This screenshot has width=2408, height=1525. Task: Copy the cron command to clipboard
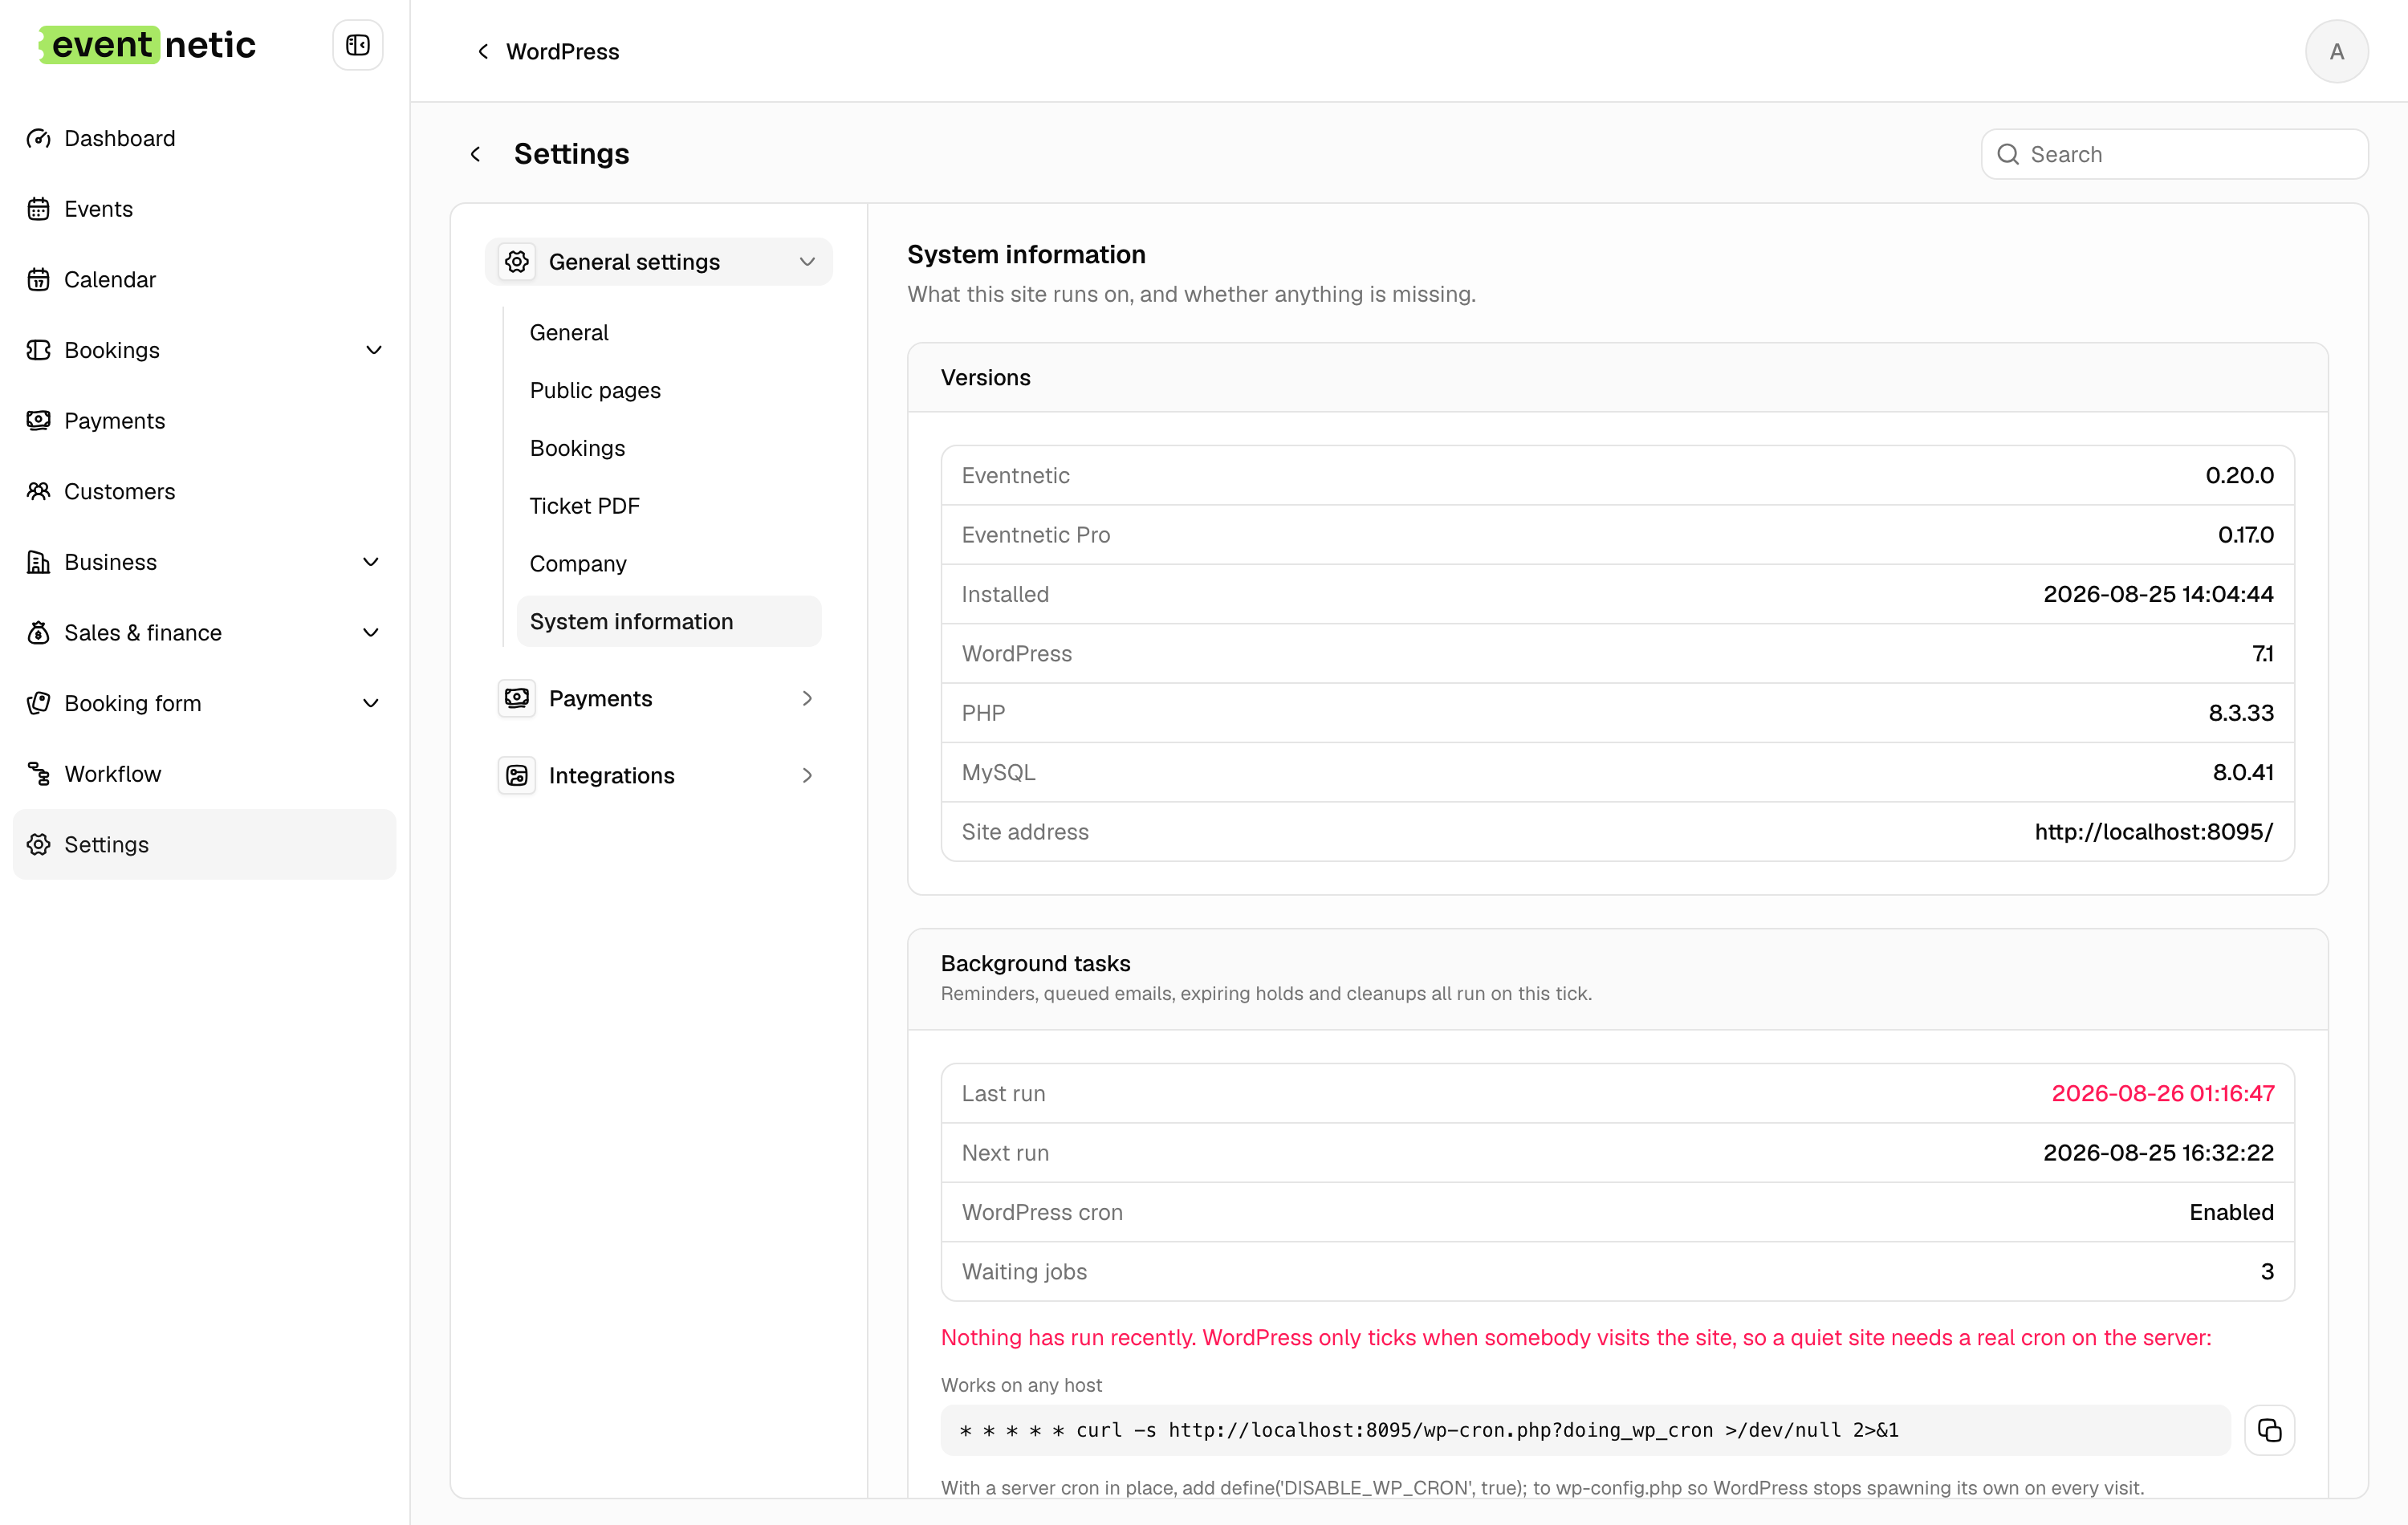2269,1430
